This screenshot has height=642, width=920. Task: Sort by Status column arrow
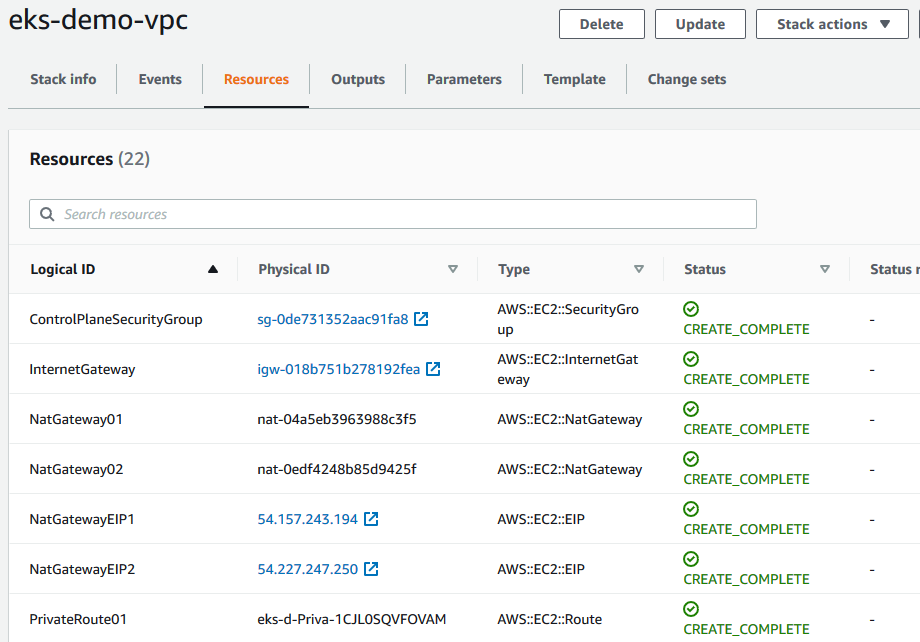click(825, 269)
